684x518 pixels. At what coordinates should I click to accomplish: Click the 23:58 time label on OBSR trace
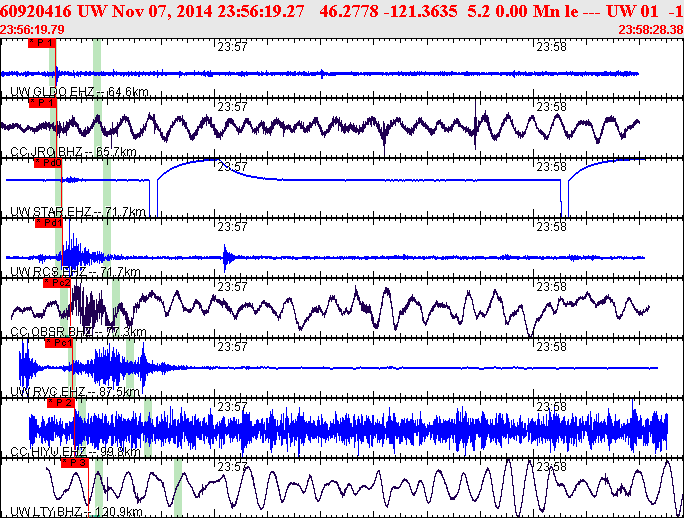[551, 287]
